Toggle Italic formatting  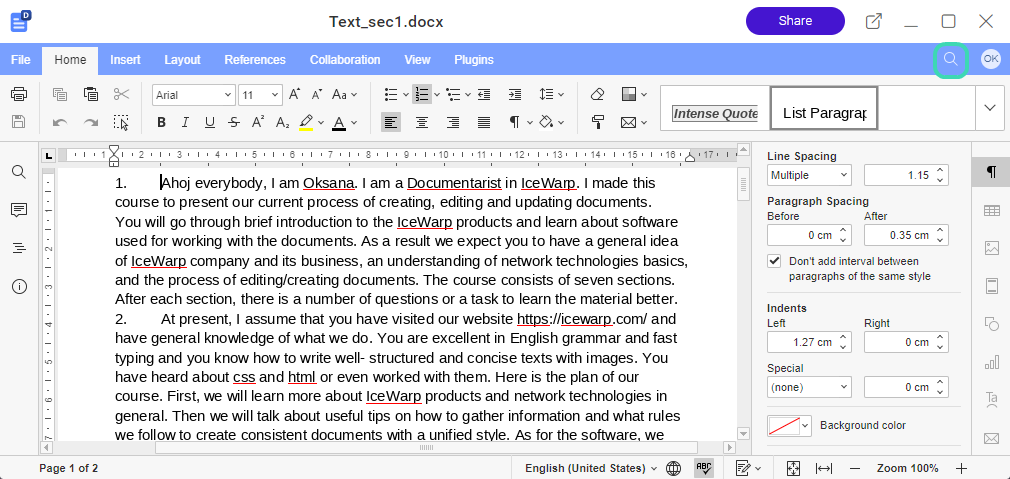[x=186, y=122]
